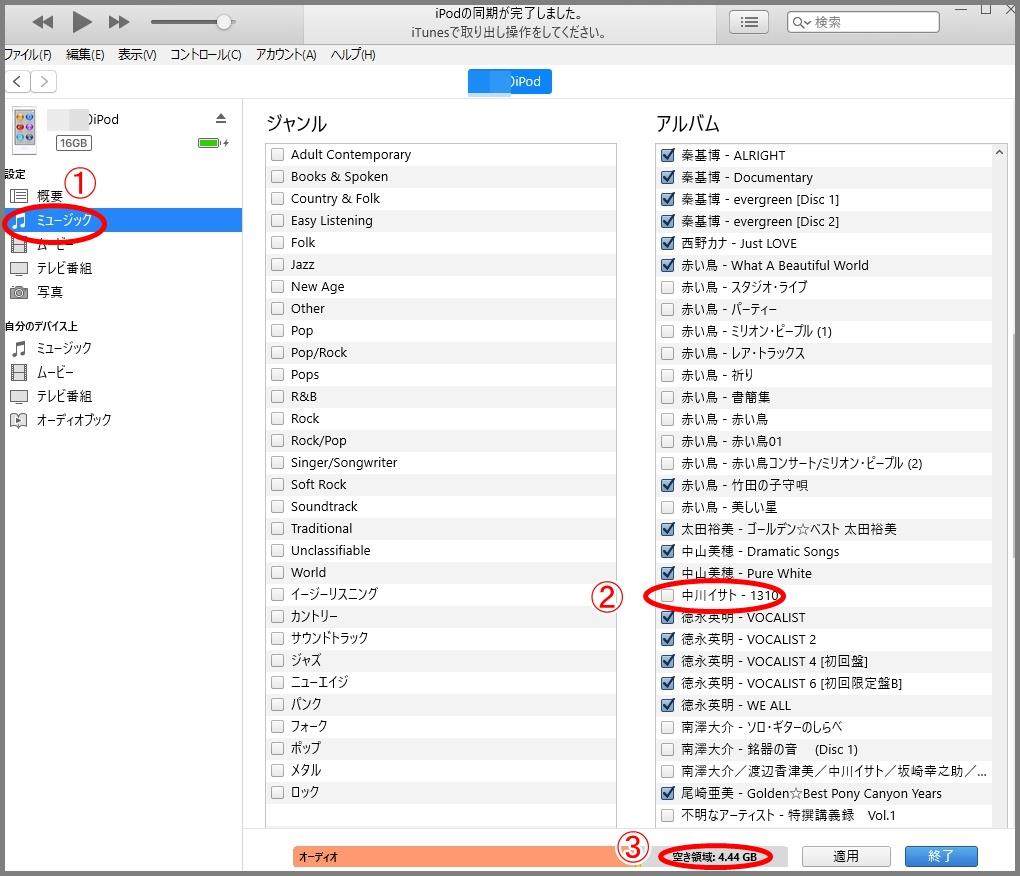
Task: Uncheck 徳永英明 - VOCALIST 2 album
Action: pos(667,639)
